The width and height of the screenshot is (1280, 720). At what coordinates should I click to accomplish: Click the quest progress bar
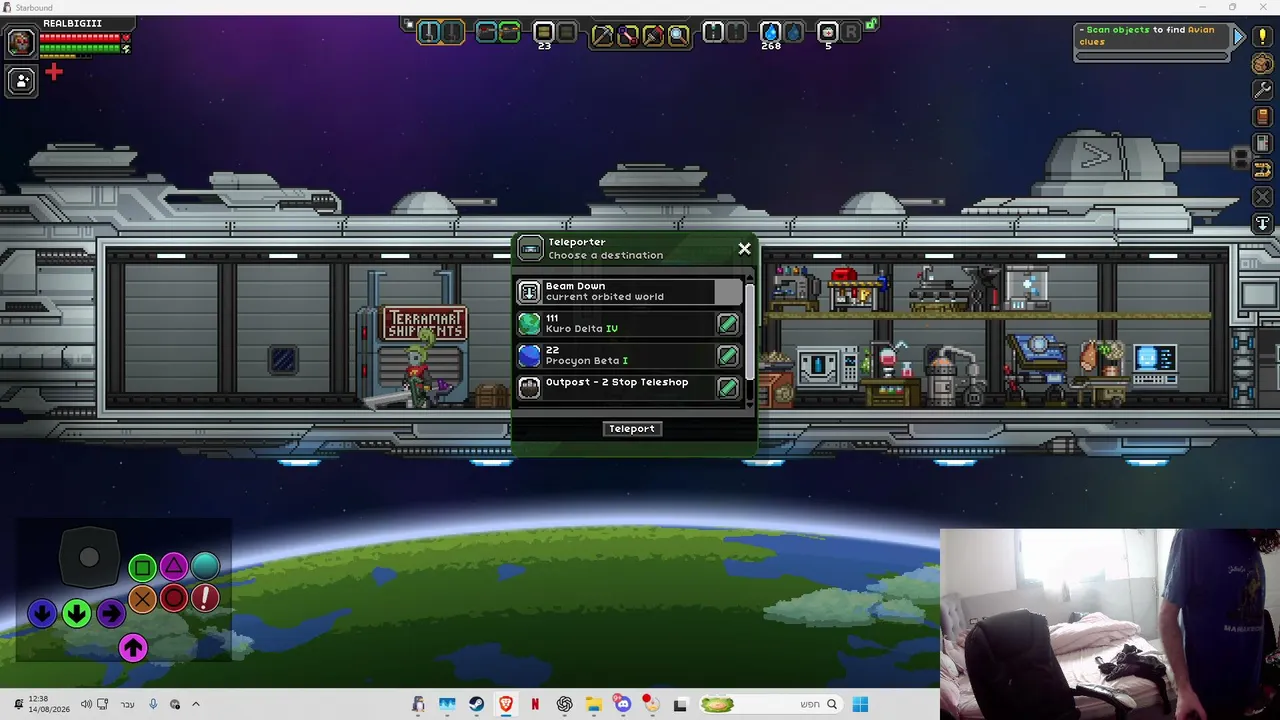pos(1152,56)
